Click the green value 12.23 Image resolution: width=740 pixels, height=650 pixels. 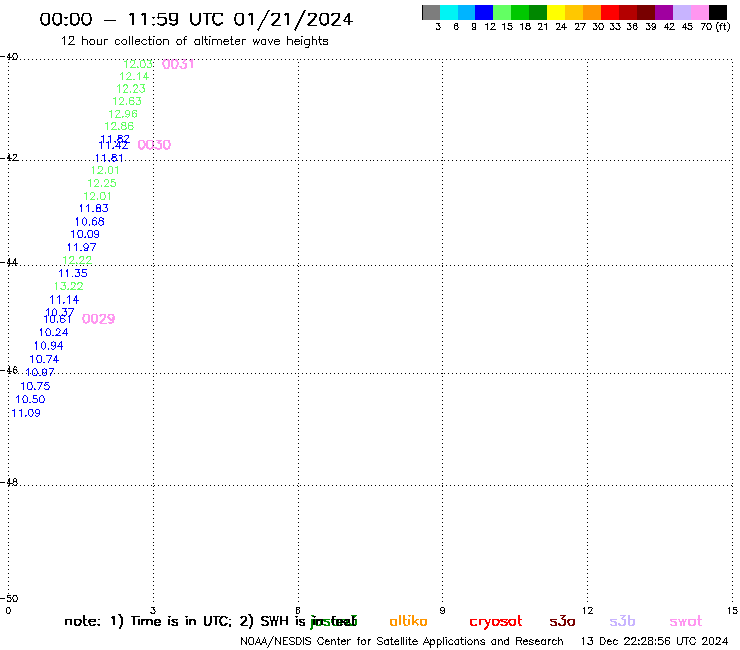(x=131, y=89)
